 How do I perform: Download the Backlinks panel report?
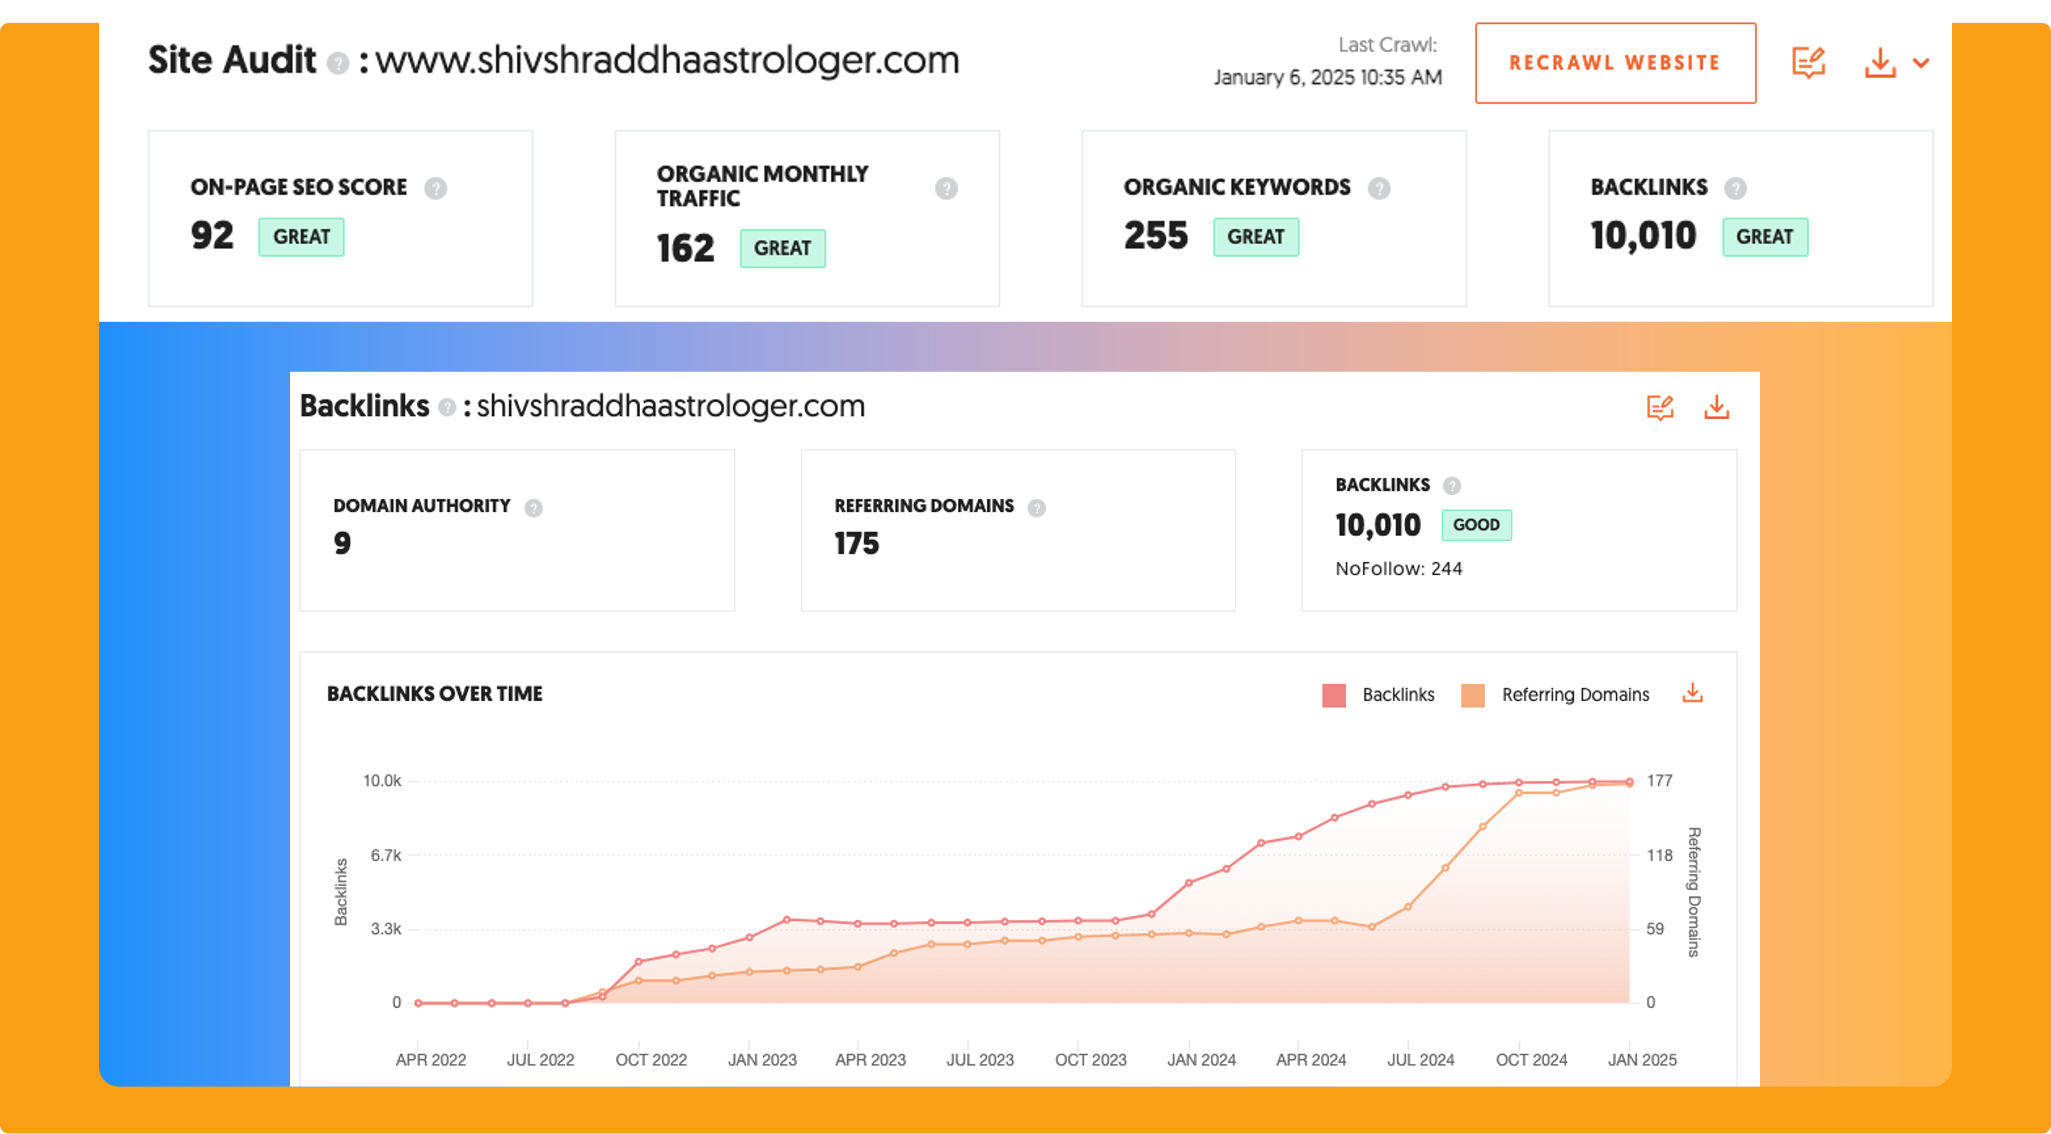click(1717, 407)
